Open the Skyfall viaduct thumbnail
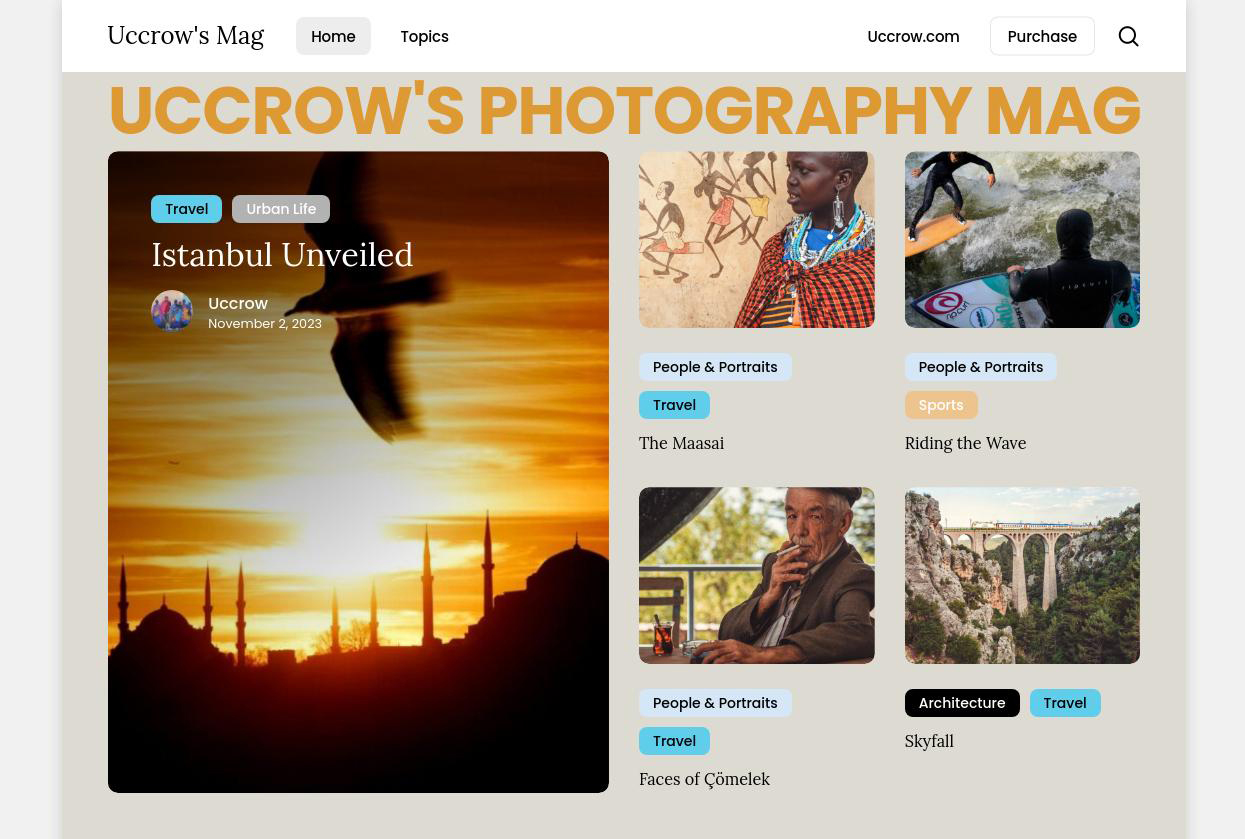The height and width of the screenshot is (839, 1245). pyautogui.click(x=1022, y=576)
